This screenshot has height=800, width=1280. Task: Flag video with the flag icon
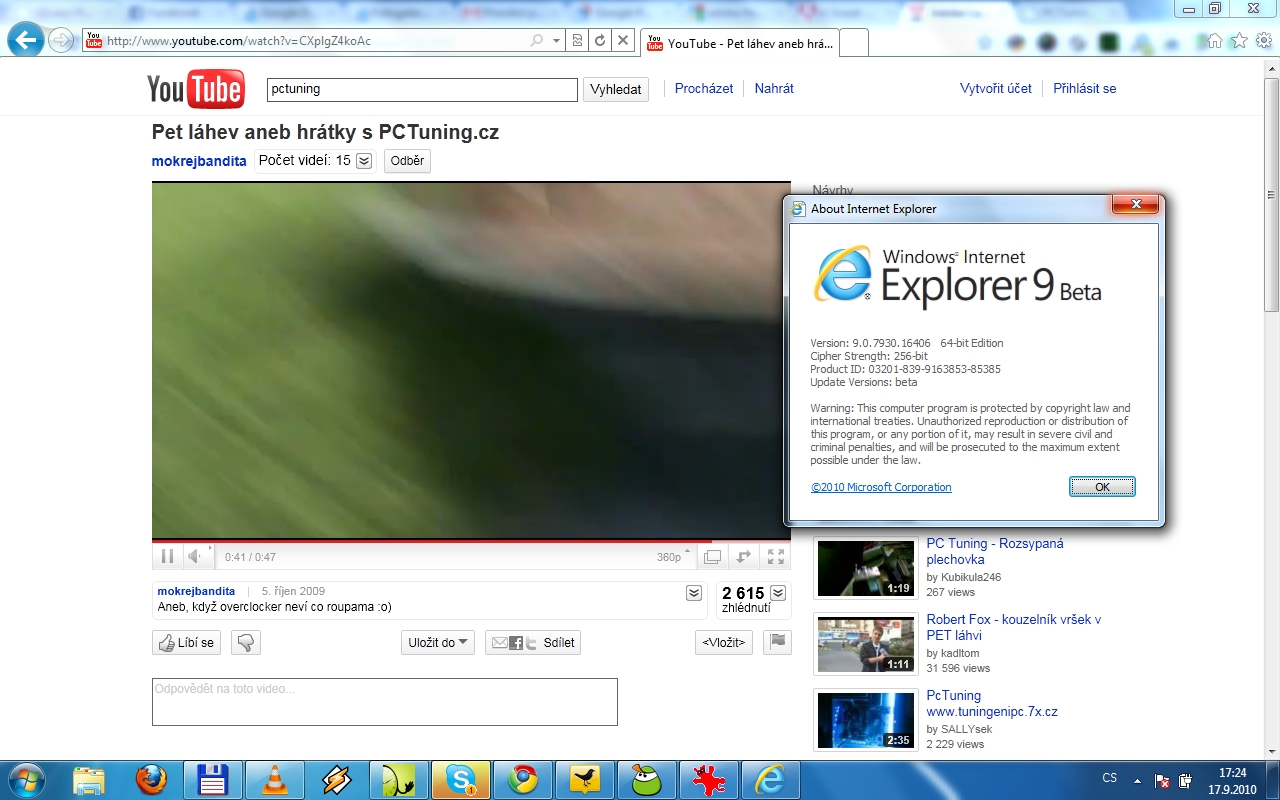777,642
